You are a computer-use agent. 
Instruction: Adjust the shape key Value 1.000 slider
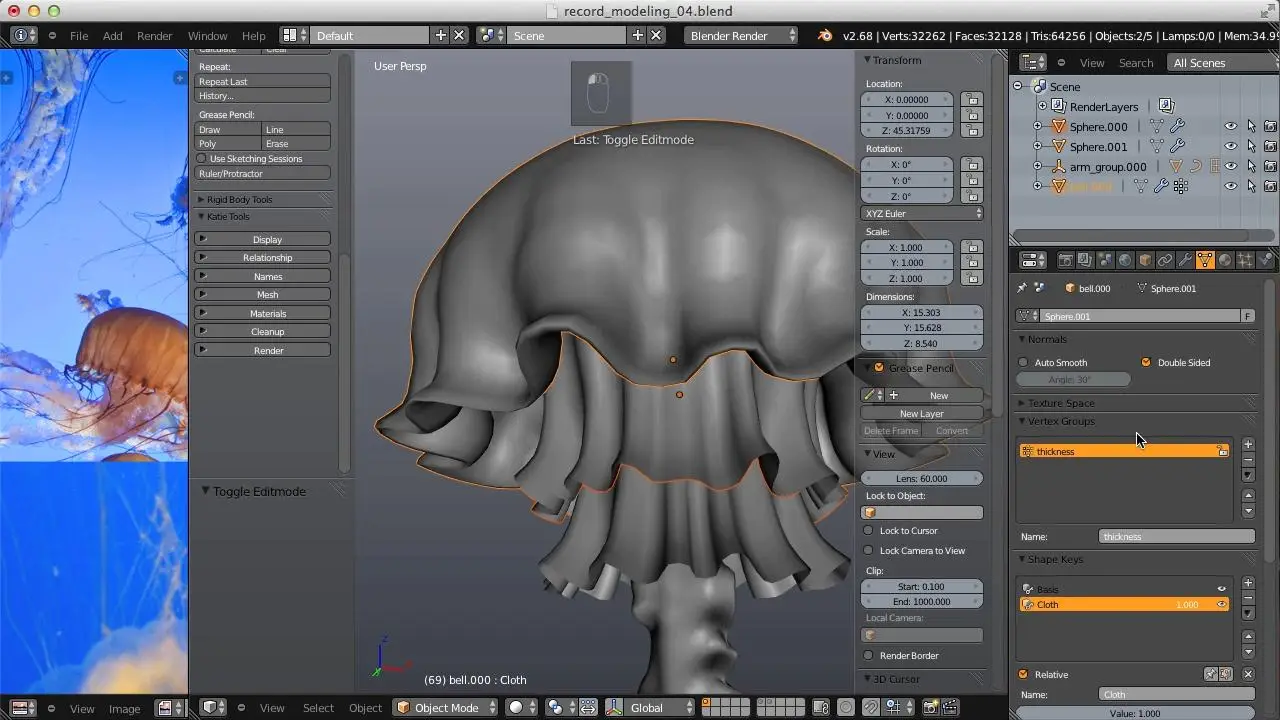pyautogui.click(x=1136, y=713)
